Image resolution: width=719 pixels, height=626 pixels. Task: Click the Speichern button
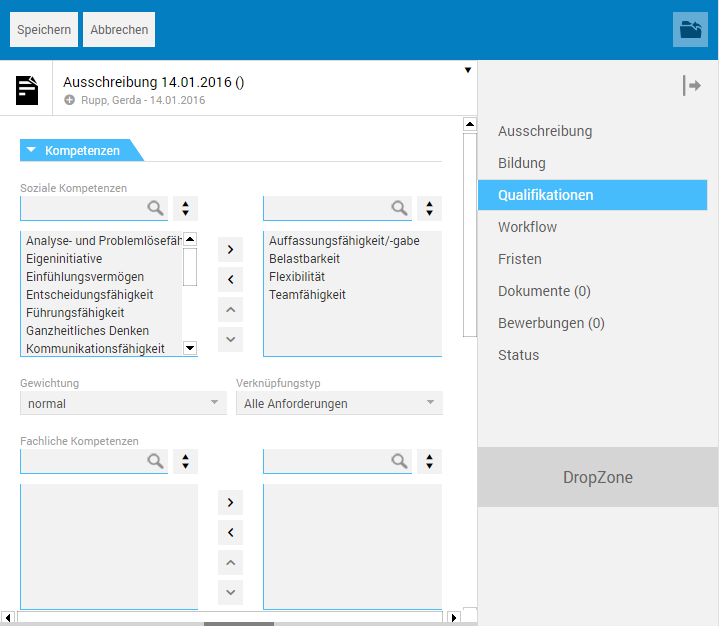point(44,30)
